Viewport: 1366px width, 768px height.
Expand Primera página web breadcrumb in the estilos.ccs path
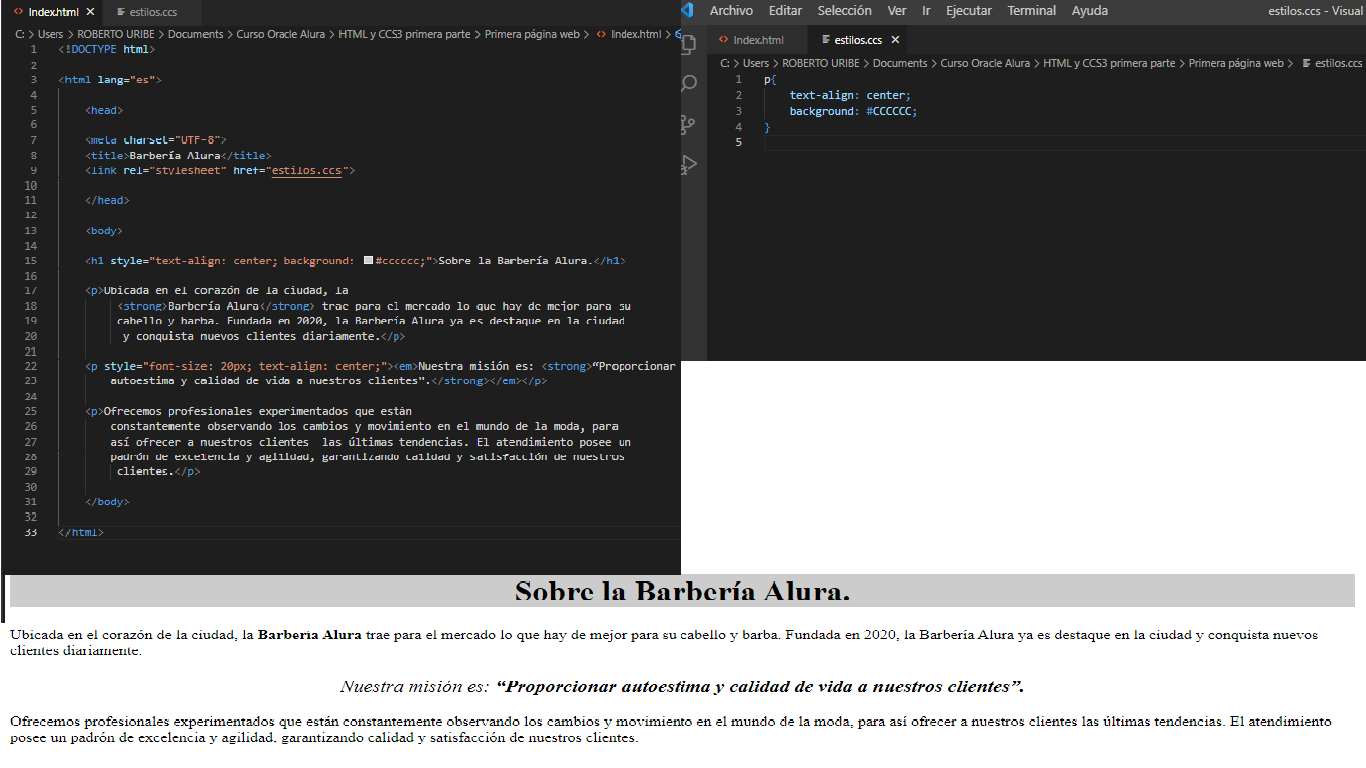[x=1236, y=63]
